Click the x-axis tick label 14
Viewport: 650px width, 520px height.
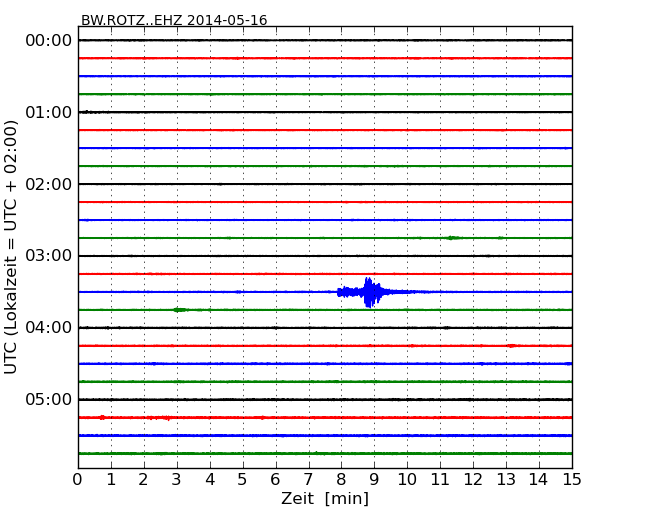tap(539, 480)
